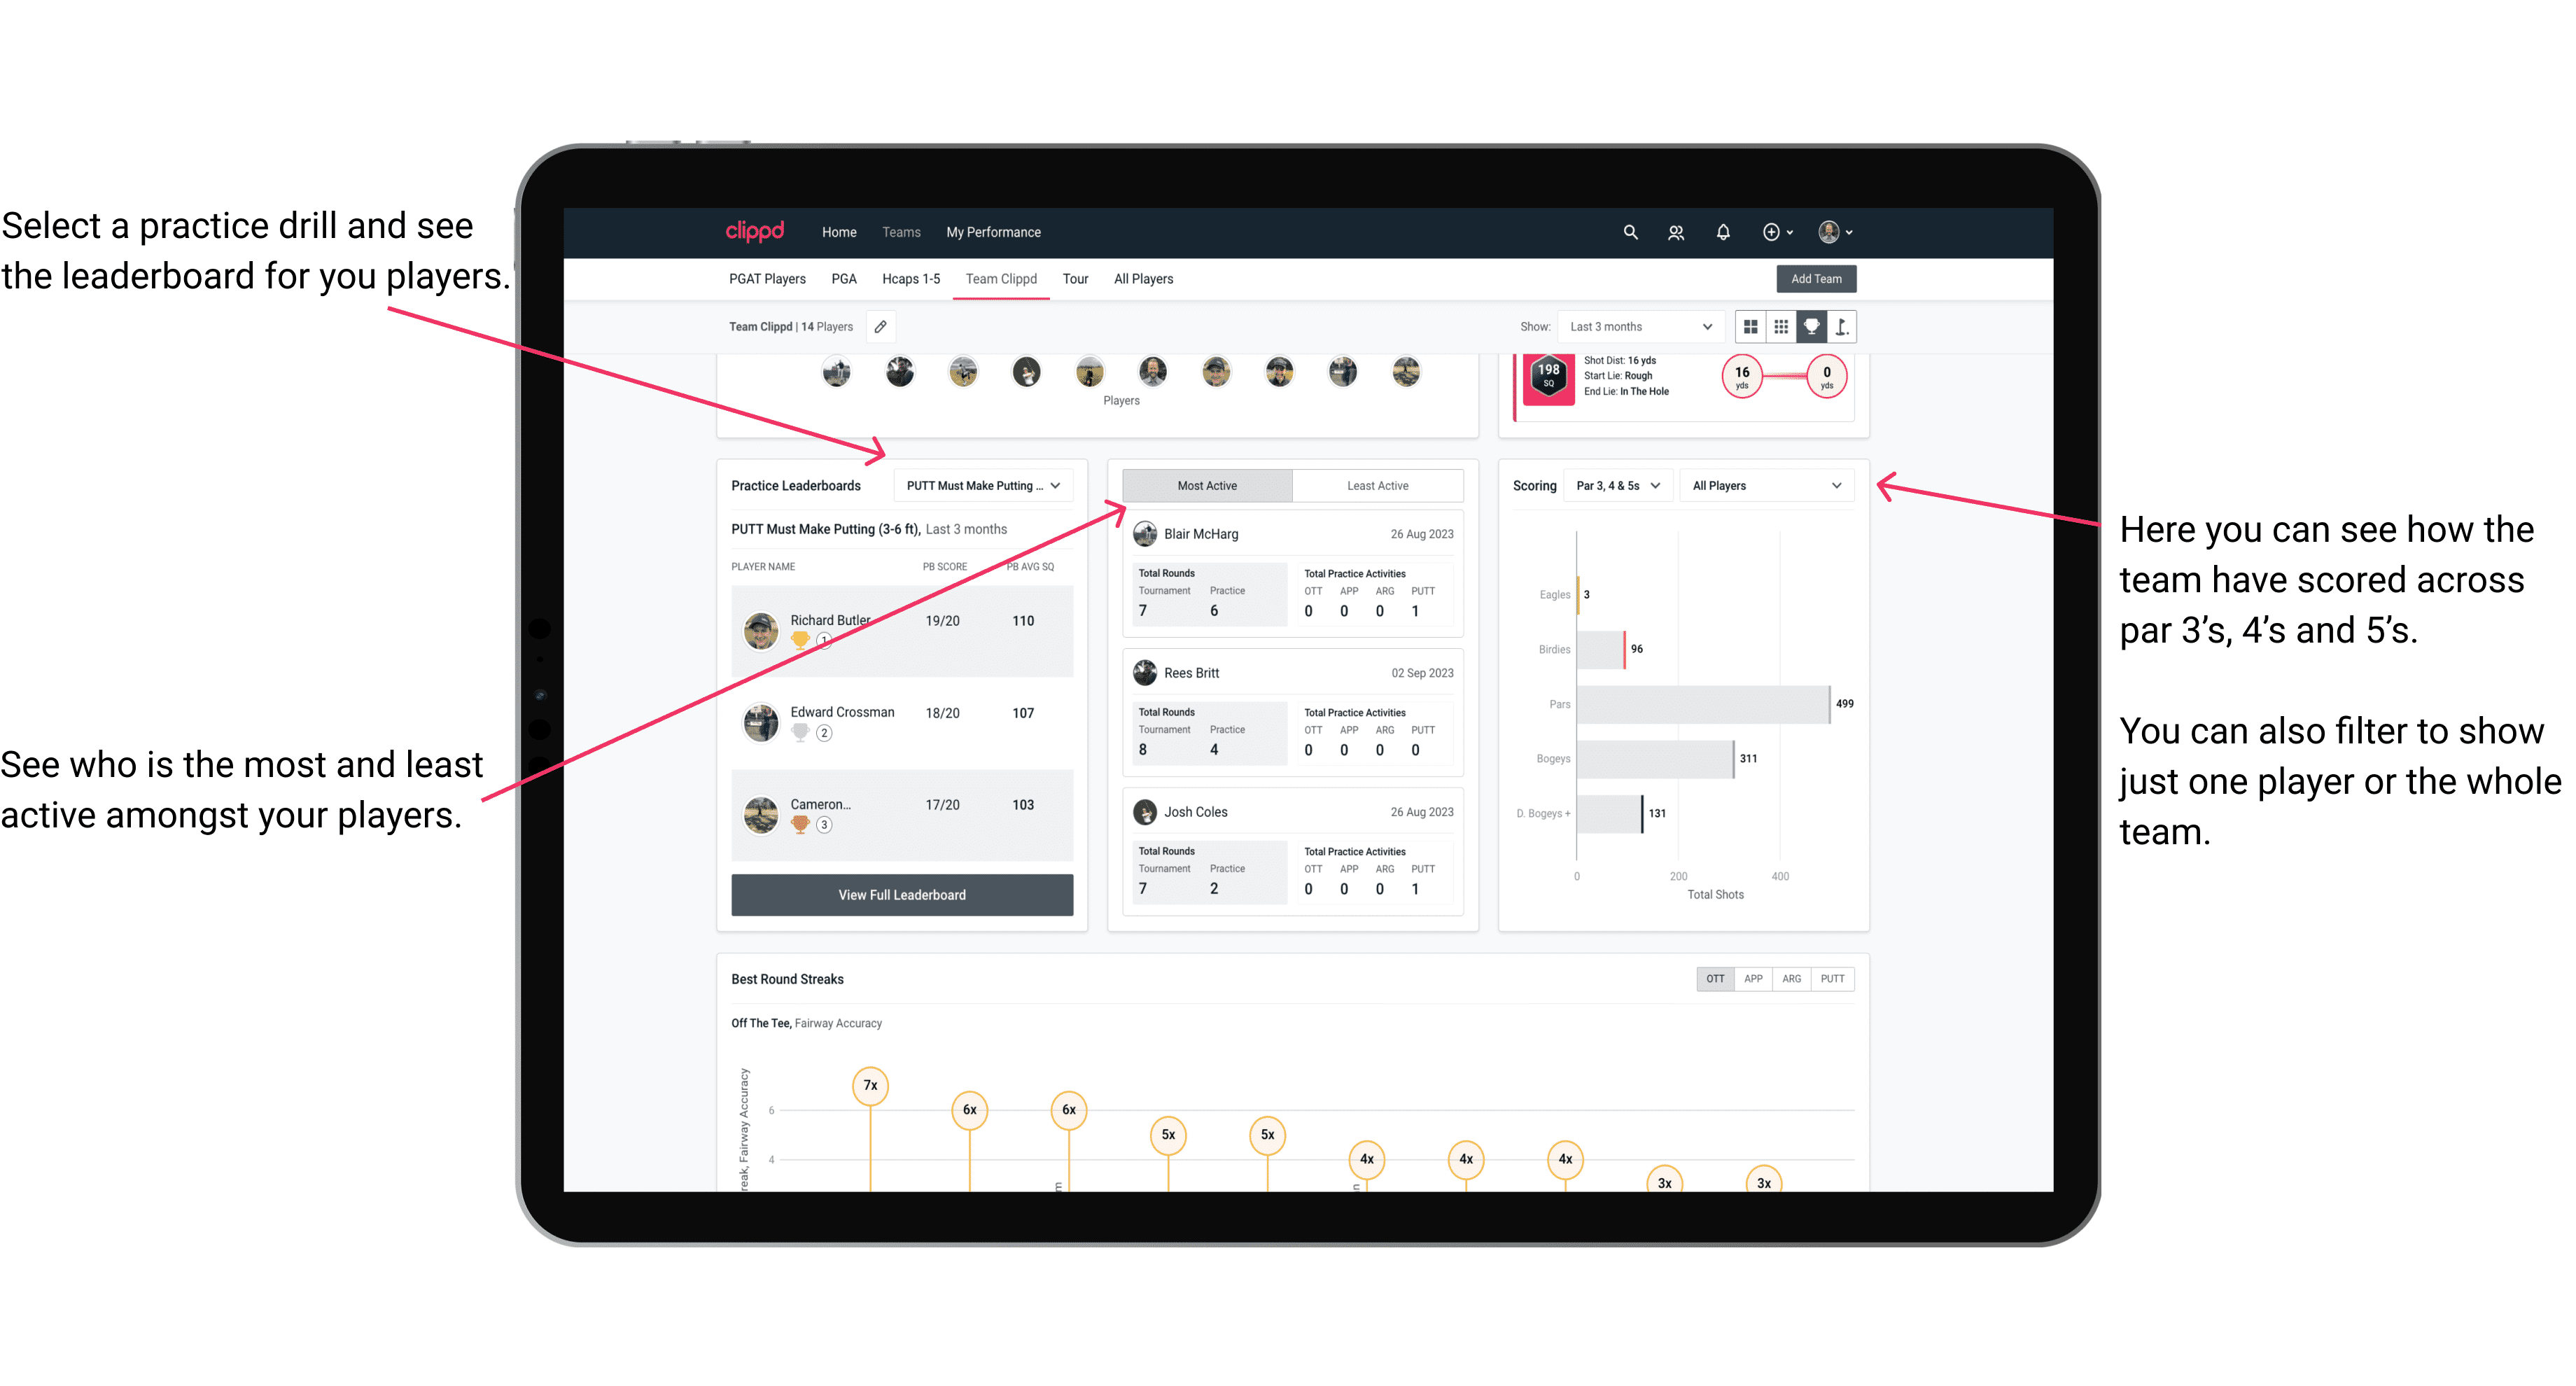Click the View Full Leaderboard button
Image resolution: width=2576 pixels, height=1386 pixels.
pos(902,895)
